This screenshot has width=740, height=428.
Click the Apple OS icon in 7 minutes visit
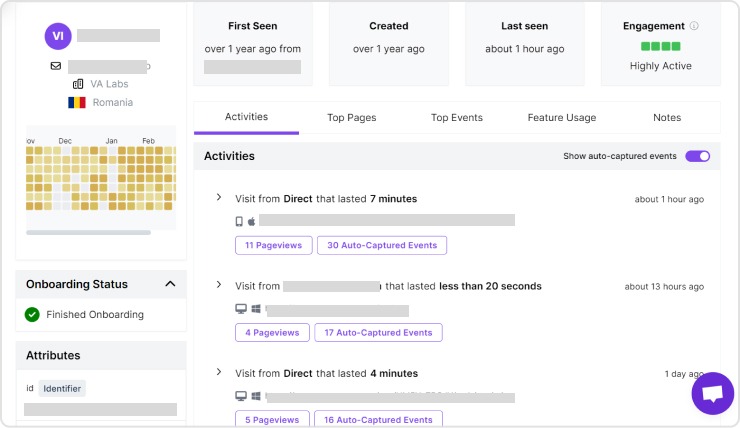click(x=252, y=221)
